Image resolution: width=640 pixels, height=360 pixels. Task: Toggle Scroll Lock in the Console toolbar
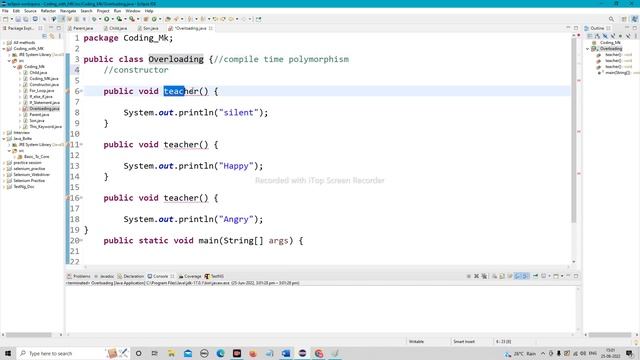coord(502,276)
